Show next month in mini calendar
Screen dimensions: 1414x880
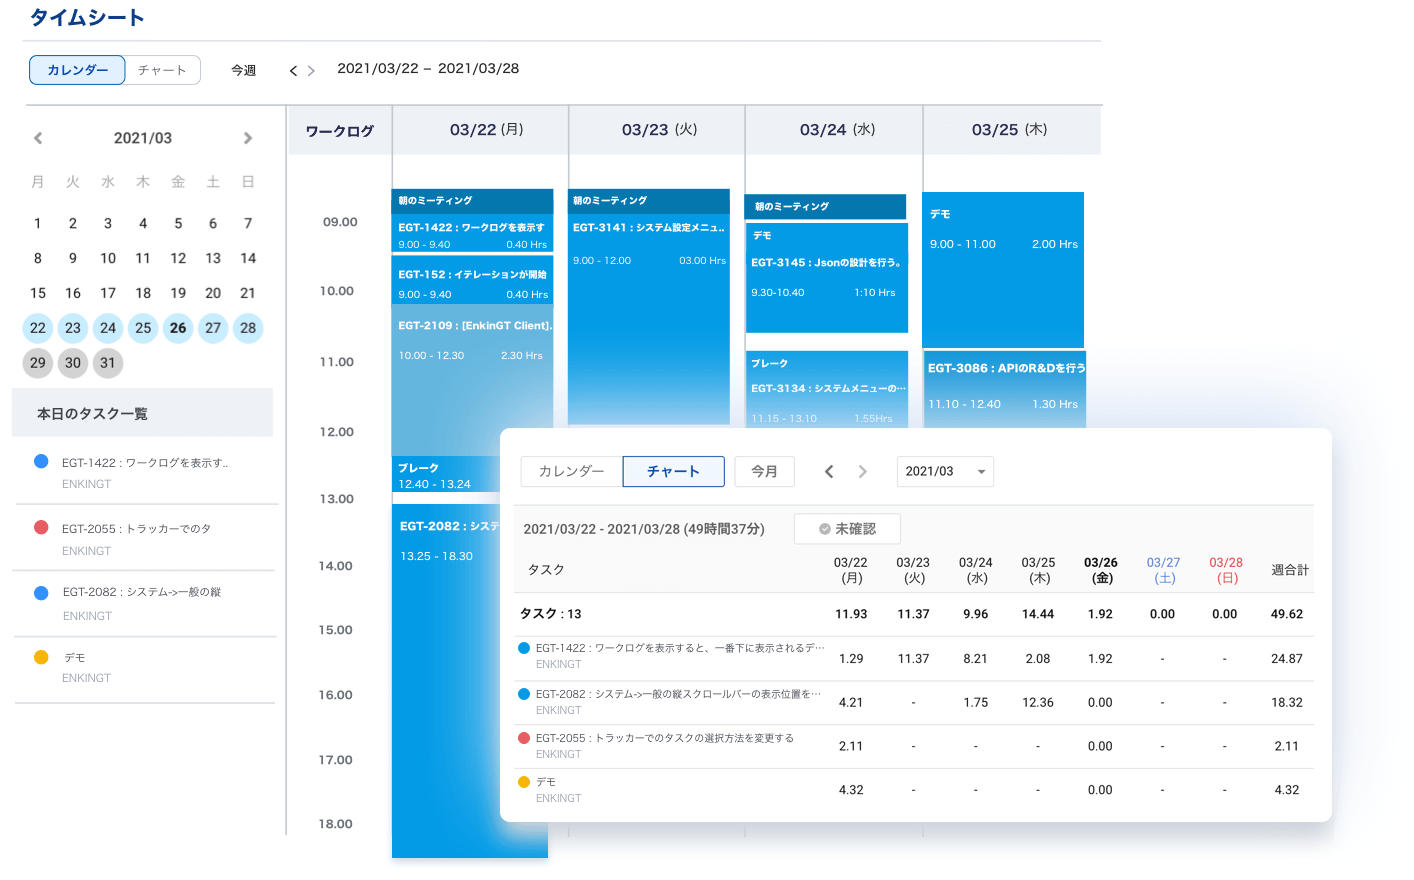pyautogui.click(x=248, y=138)
